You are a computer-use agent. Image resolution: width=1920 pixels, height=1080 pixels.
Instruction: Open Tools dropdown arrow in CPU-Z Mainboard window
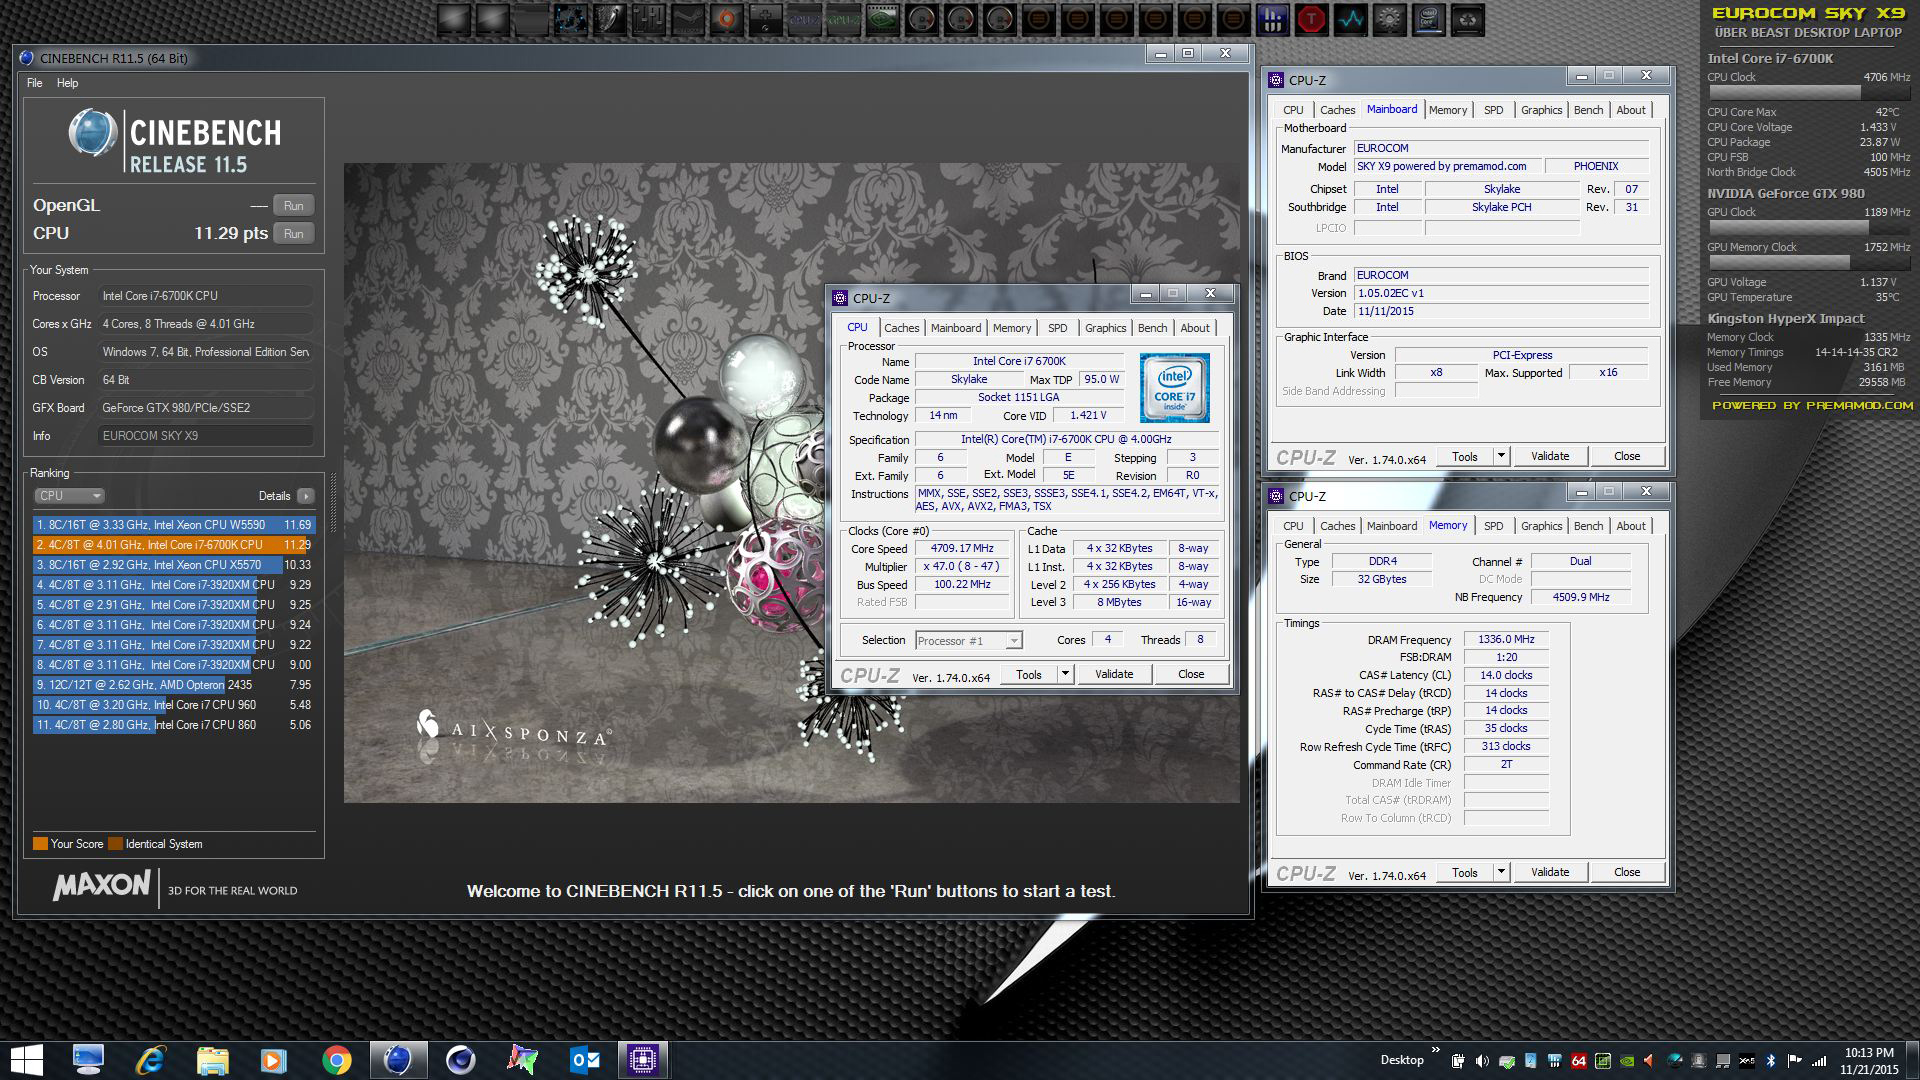[x=1501, y=456]
